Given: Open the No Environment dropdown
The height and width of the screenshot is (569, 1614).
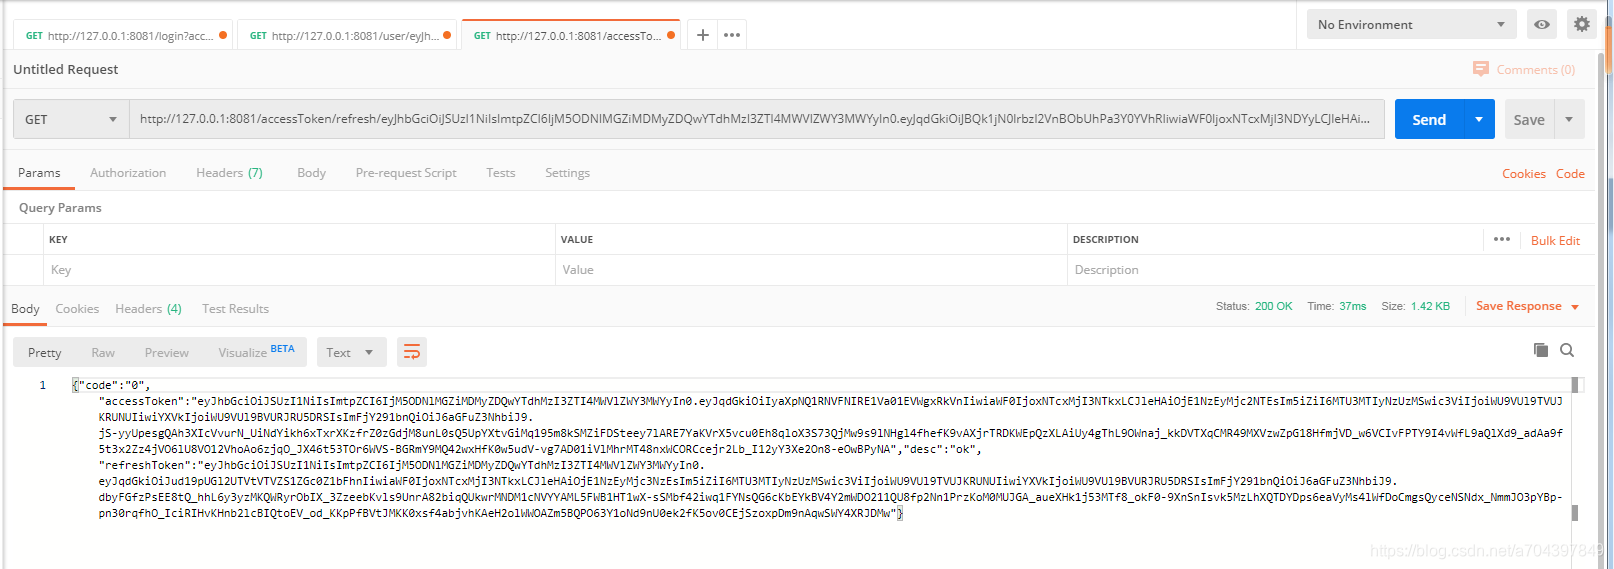Looking at the screenshot, I should tap(1411, 24).
